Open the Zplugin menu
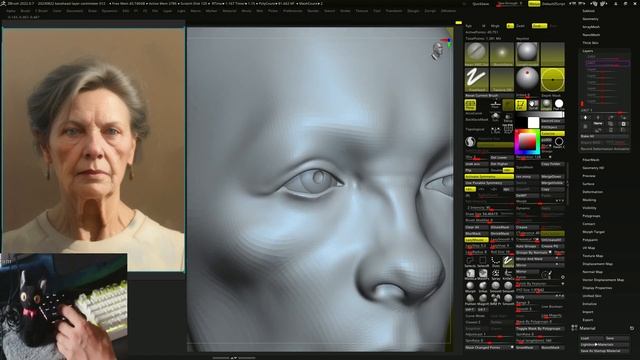This screenshot has width=640, height=360. [413, 11]
